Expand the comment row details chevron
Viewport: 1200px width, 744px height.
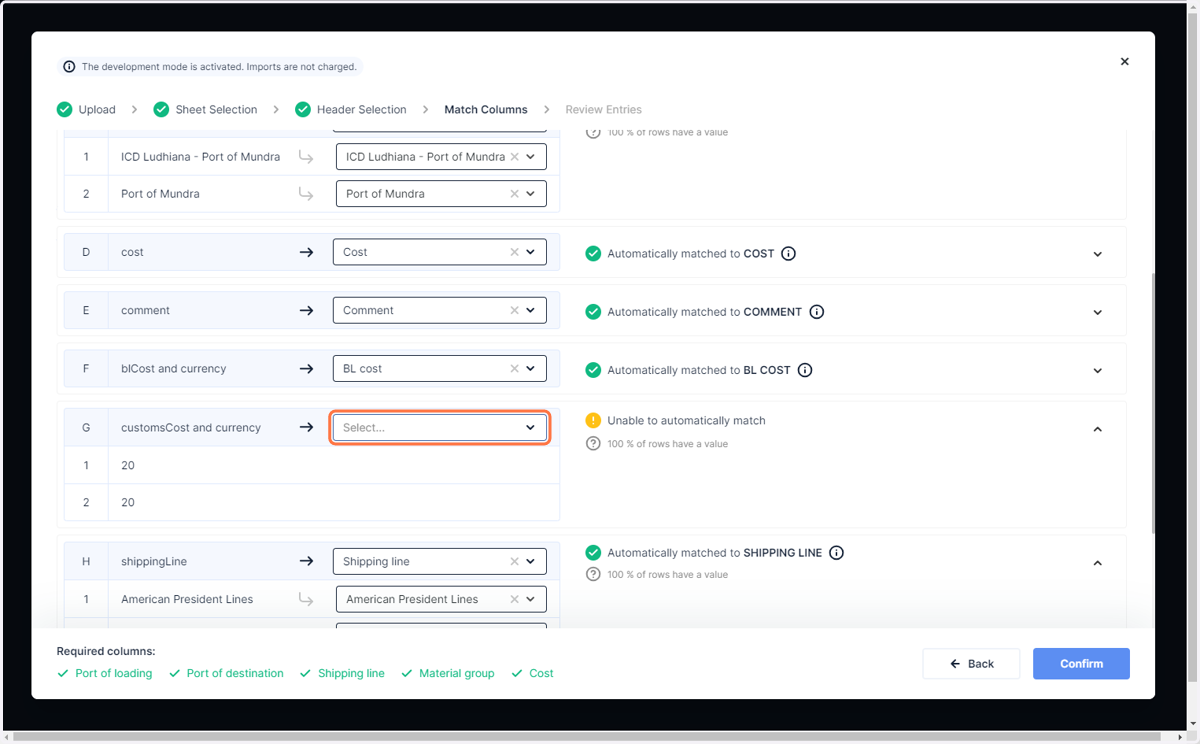click(1097, 312)
